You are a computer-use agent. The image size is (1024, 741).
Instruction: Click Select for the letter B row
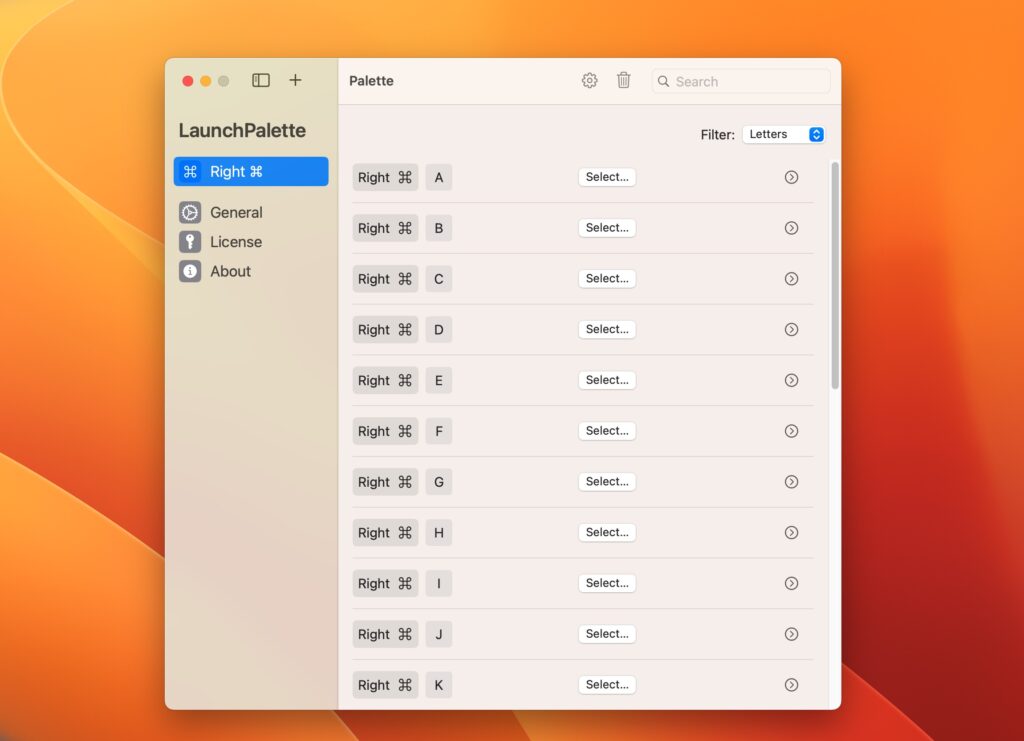(607, 227)
